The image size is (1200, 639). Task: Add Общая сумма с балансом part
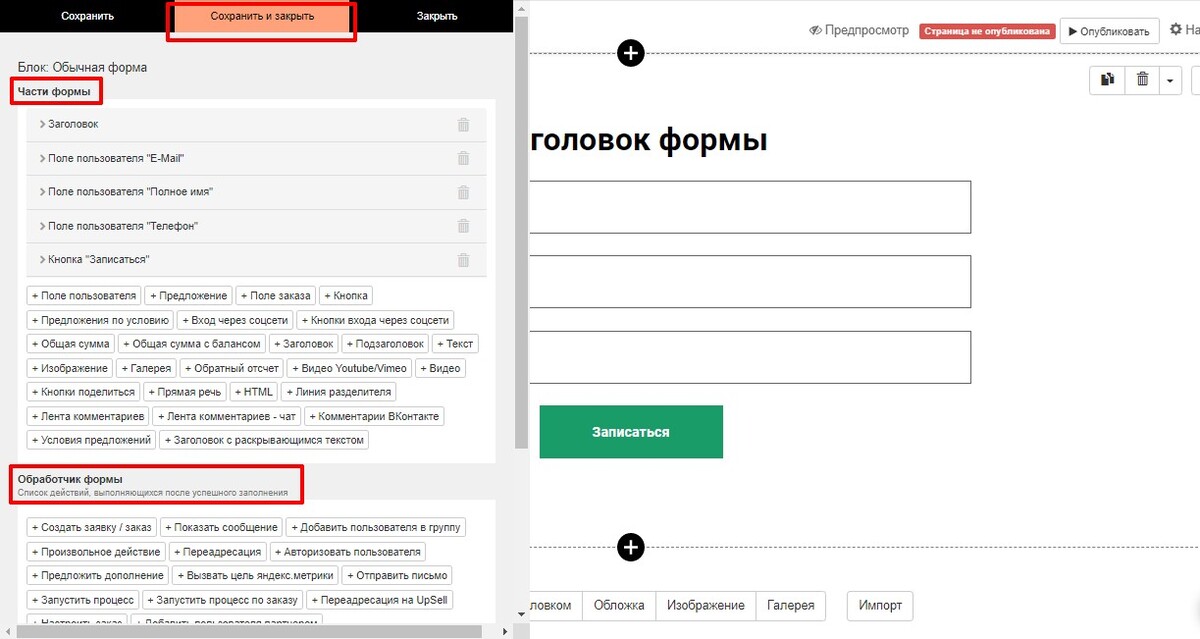tap(192, 344)
